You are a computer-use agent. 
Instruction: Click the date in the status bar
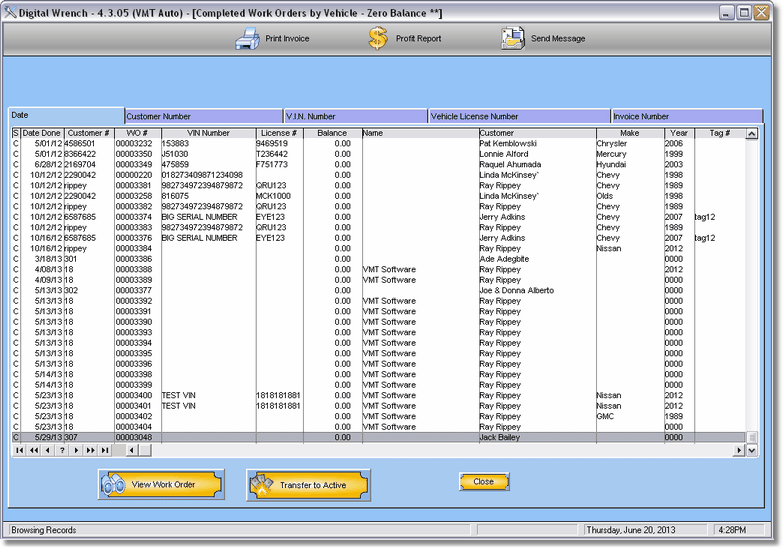(x=631, y=530)
